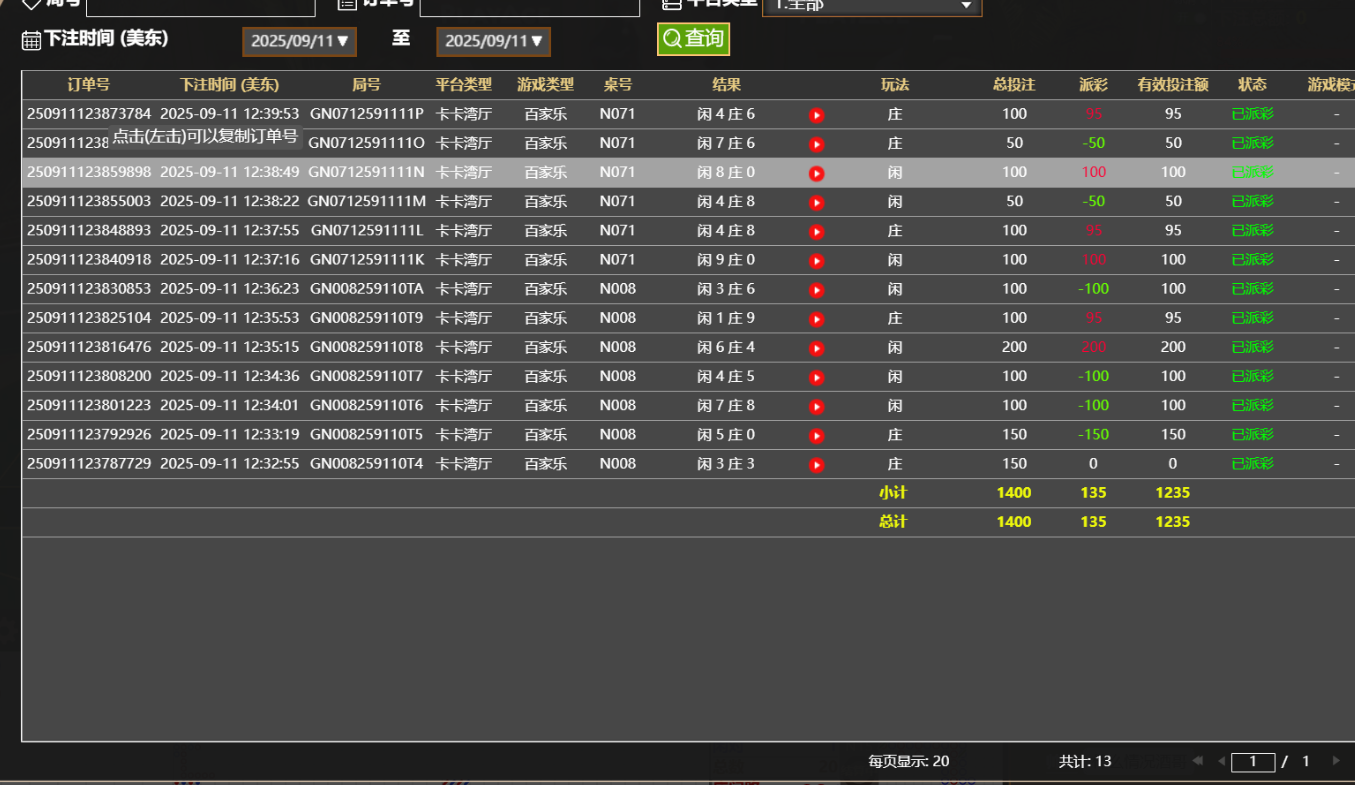The image size is (1355, 785).
Task: Expand the platform type dropdown
Action: [x=871, y=6]
